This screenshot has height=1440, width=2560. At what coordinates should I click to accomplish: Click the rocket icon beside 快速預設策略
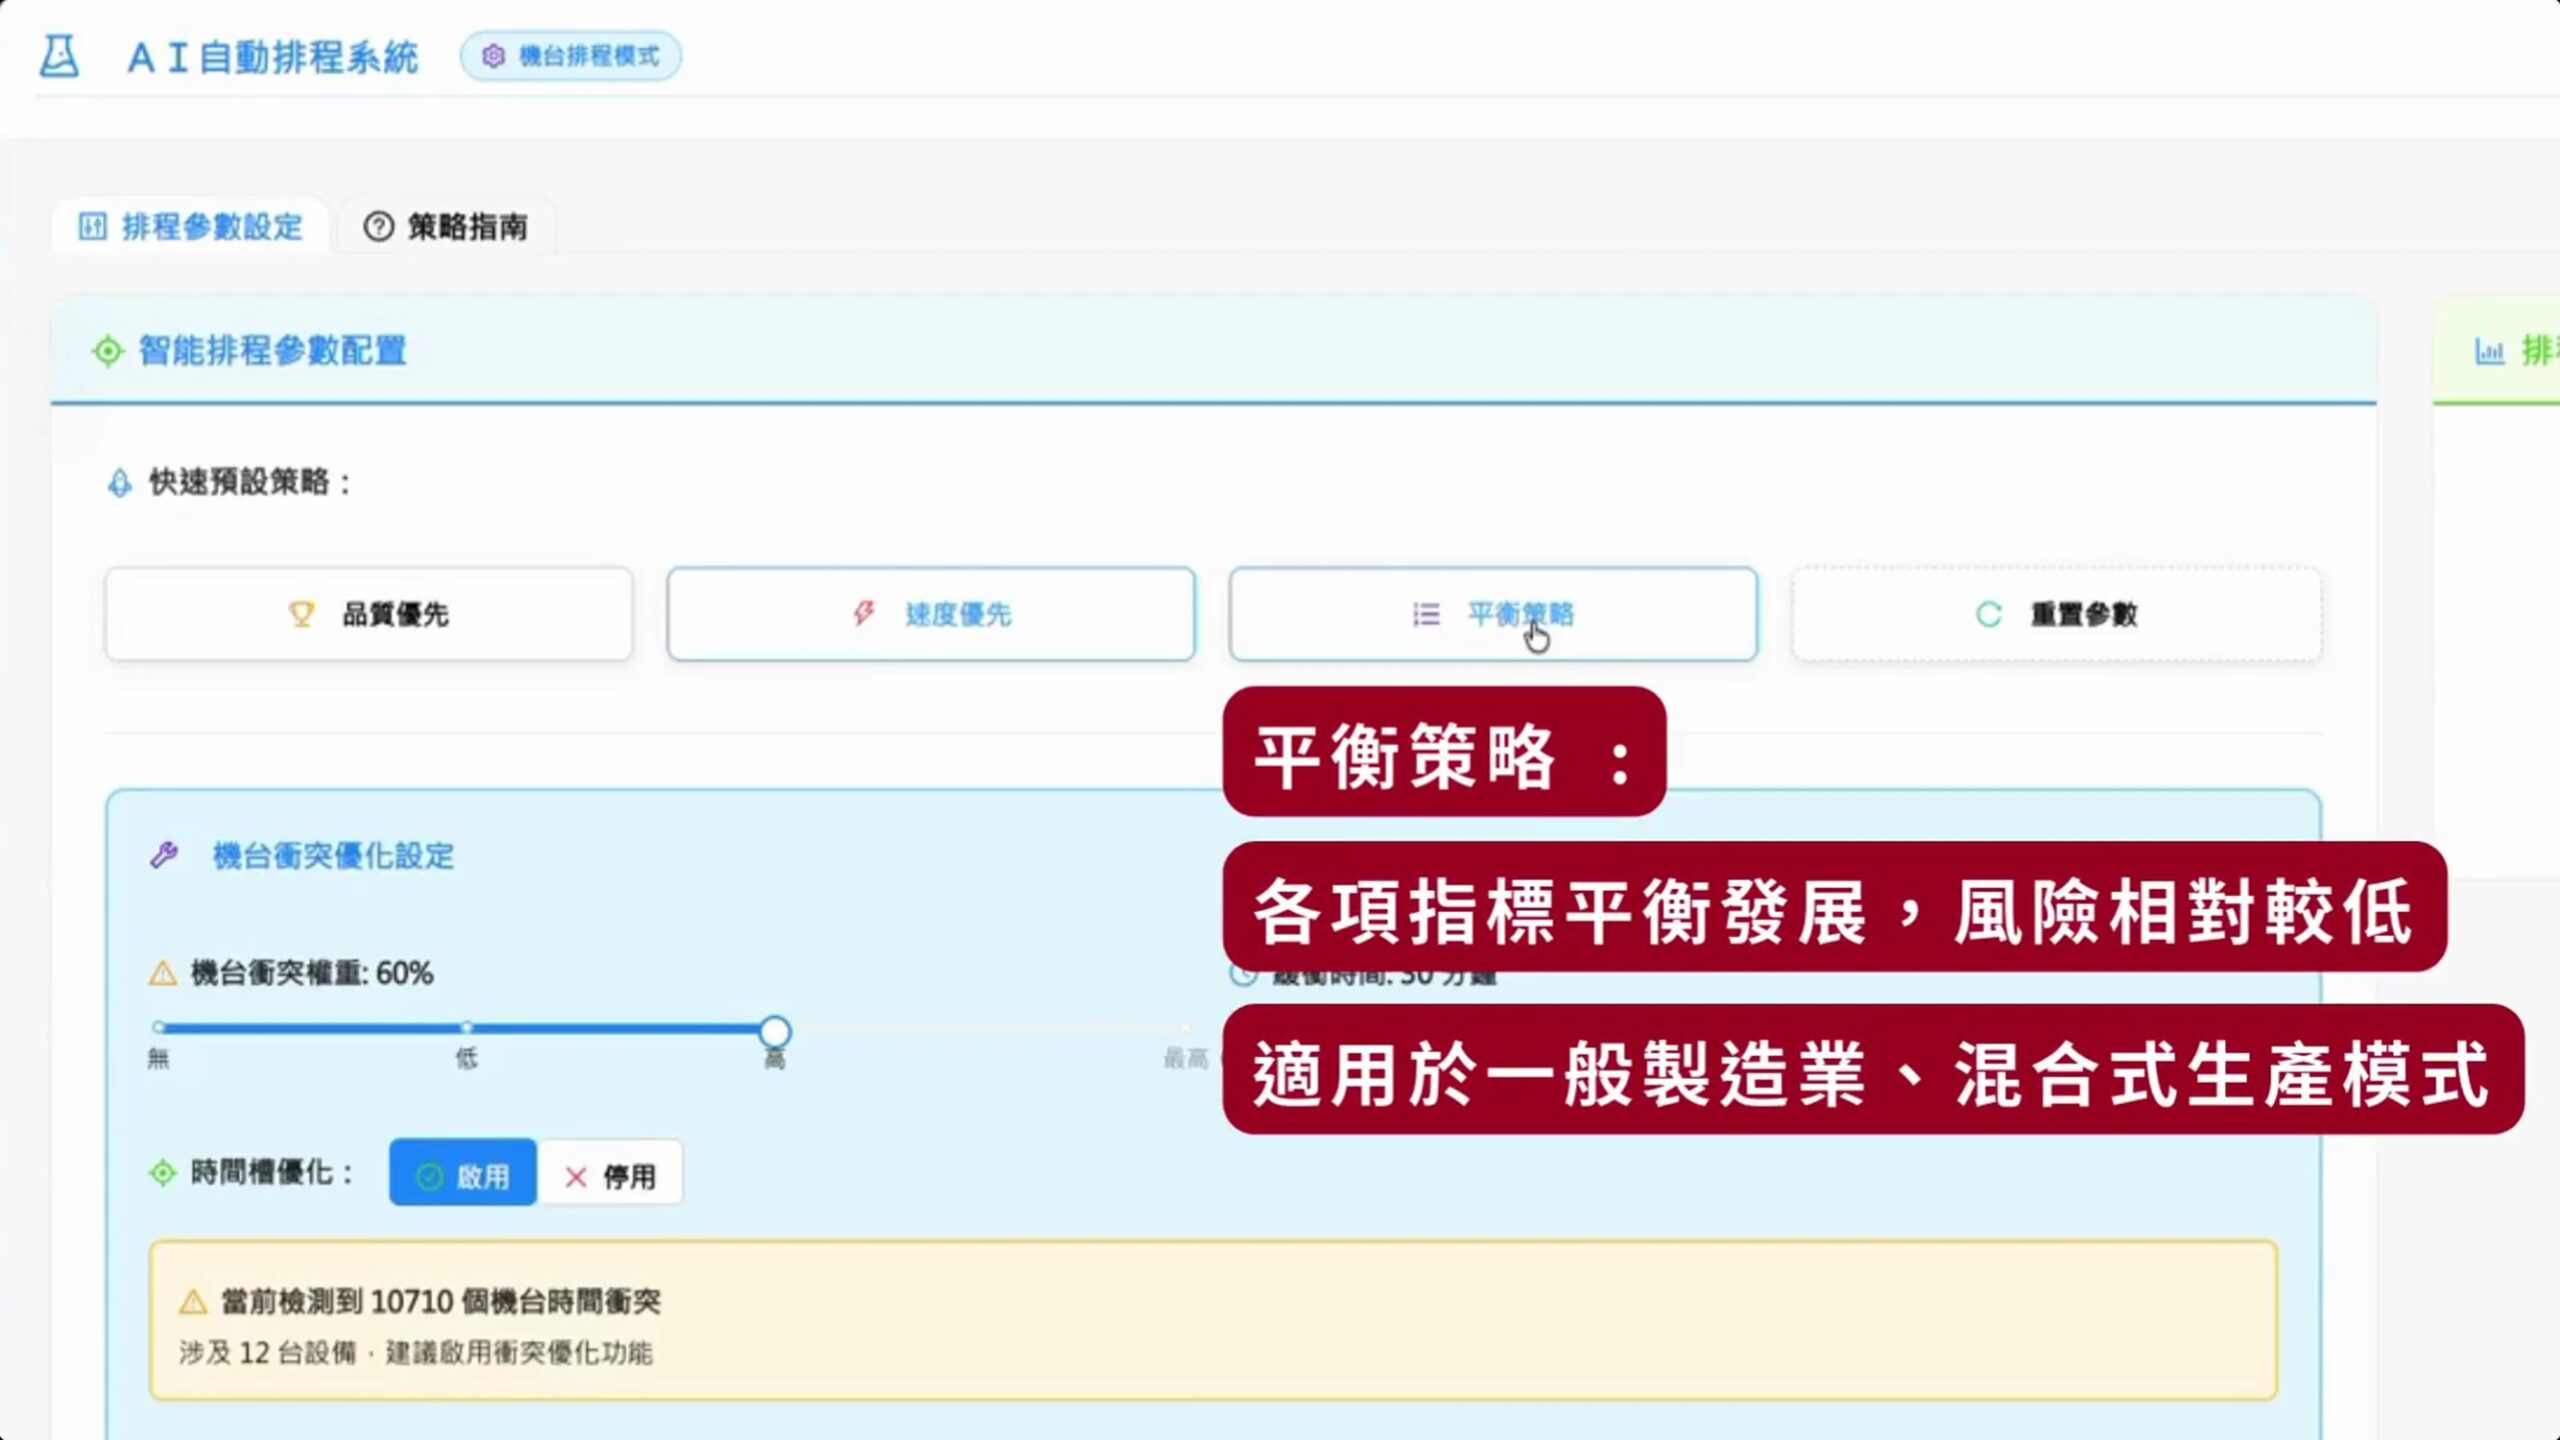coord(119,483)
